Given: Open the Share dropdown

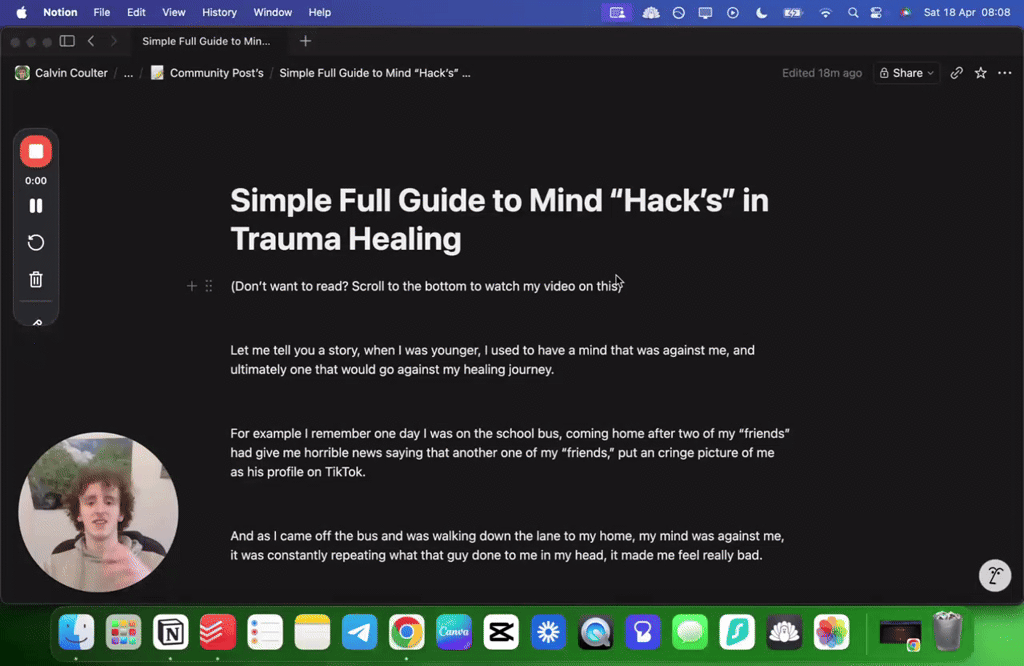Looking at the screenshot, I should pos(906,72).
